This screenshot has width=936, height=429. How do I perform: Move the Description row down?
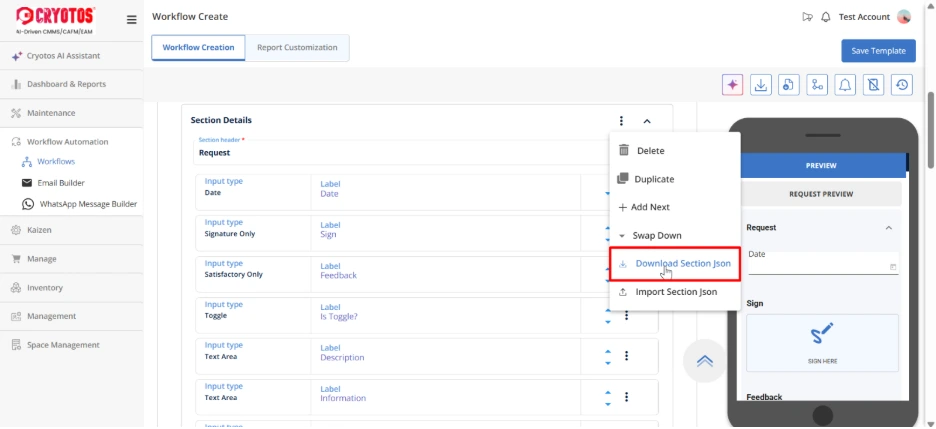click(x=608, y=362)
